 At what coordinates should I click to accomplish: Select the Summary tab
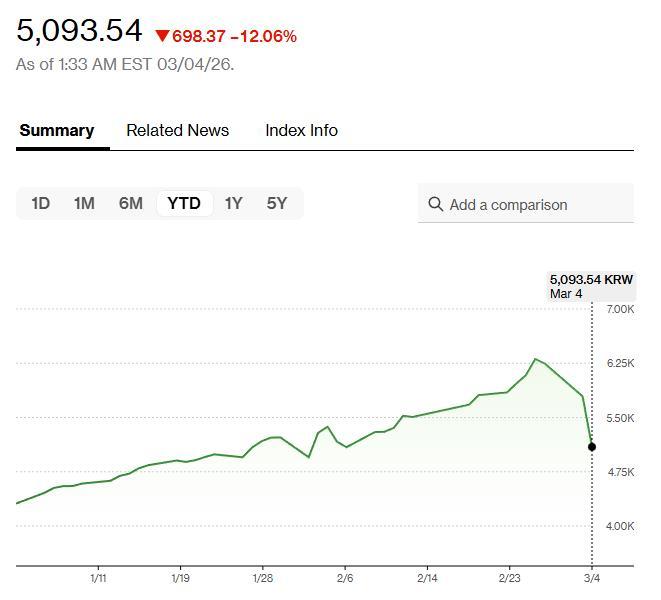[57, 130]
